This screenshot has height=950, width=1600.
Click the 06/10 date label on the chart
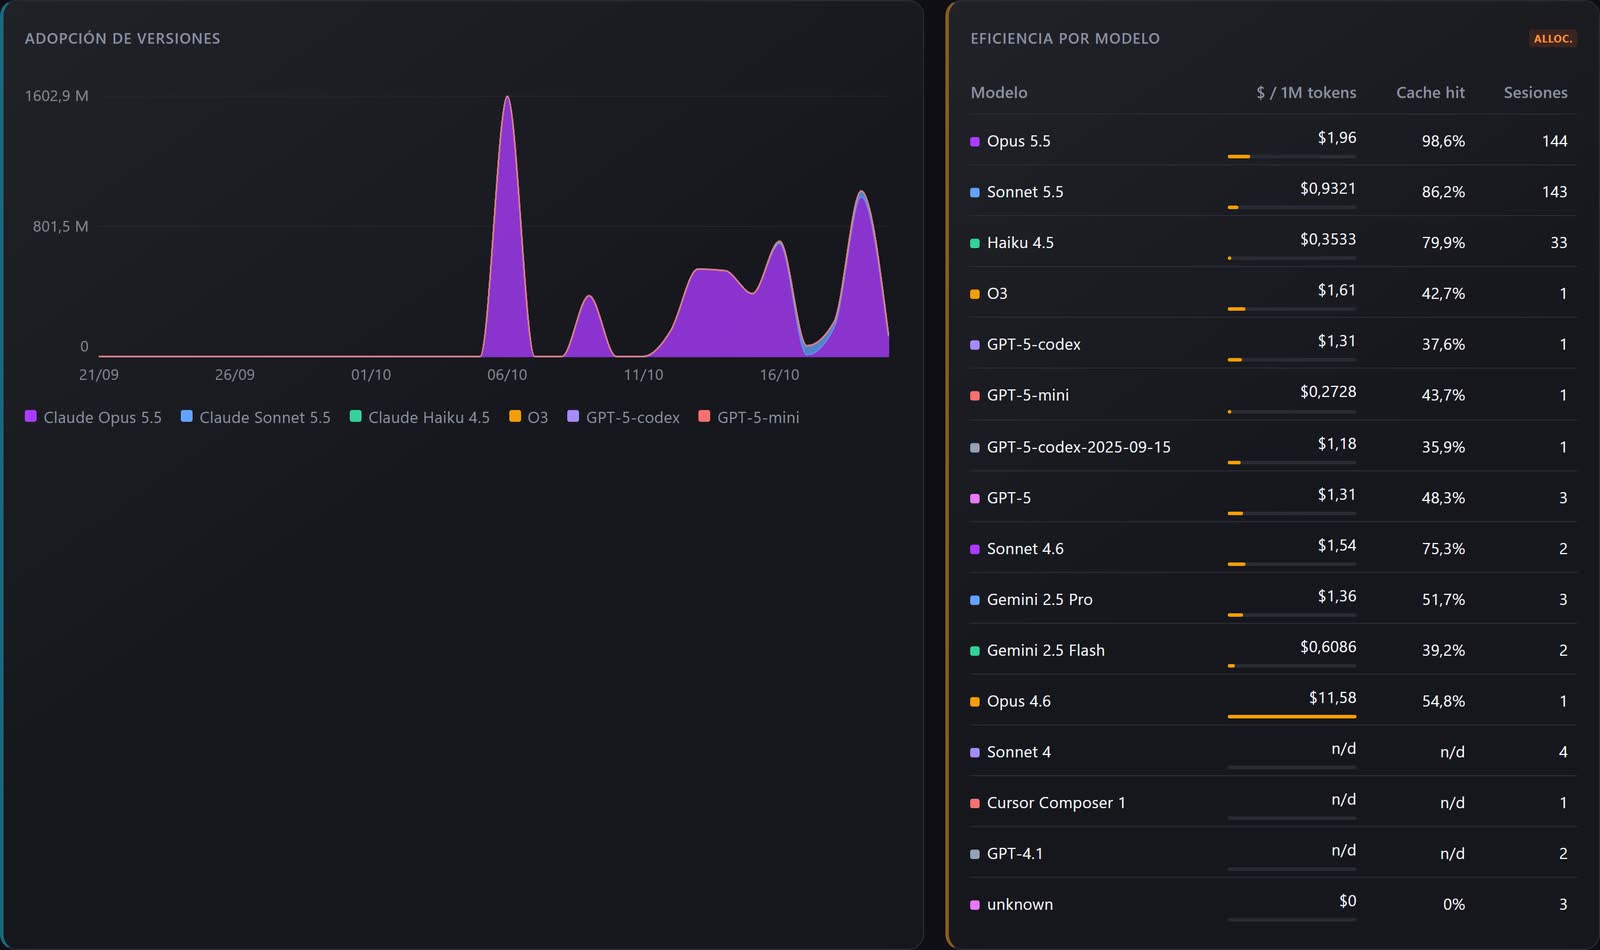(507, 375)
